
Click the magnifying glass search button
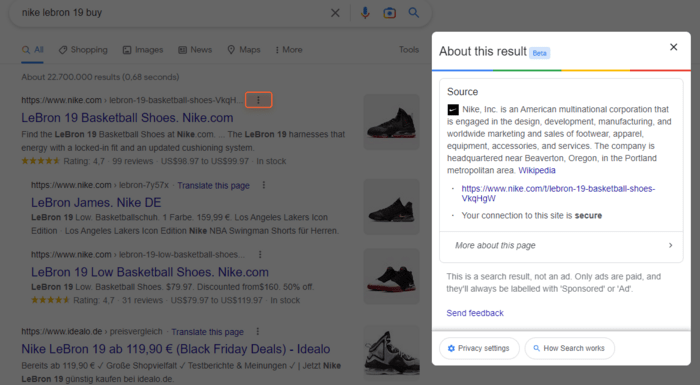tap(414, 13)
